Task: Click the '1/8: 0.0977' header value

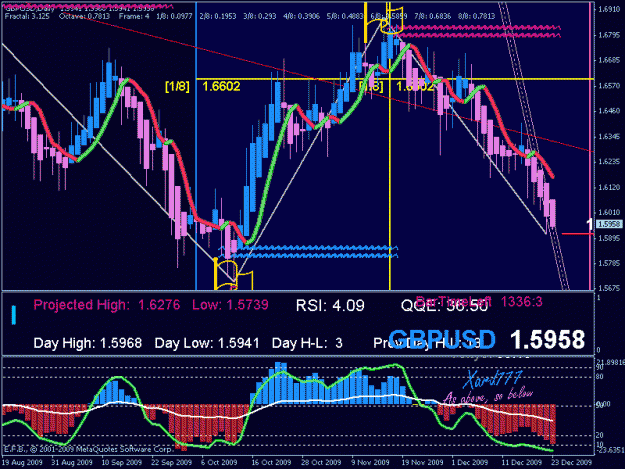Action: point(174,16)
